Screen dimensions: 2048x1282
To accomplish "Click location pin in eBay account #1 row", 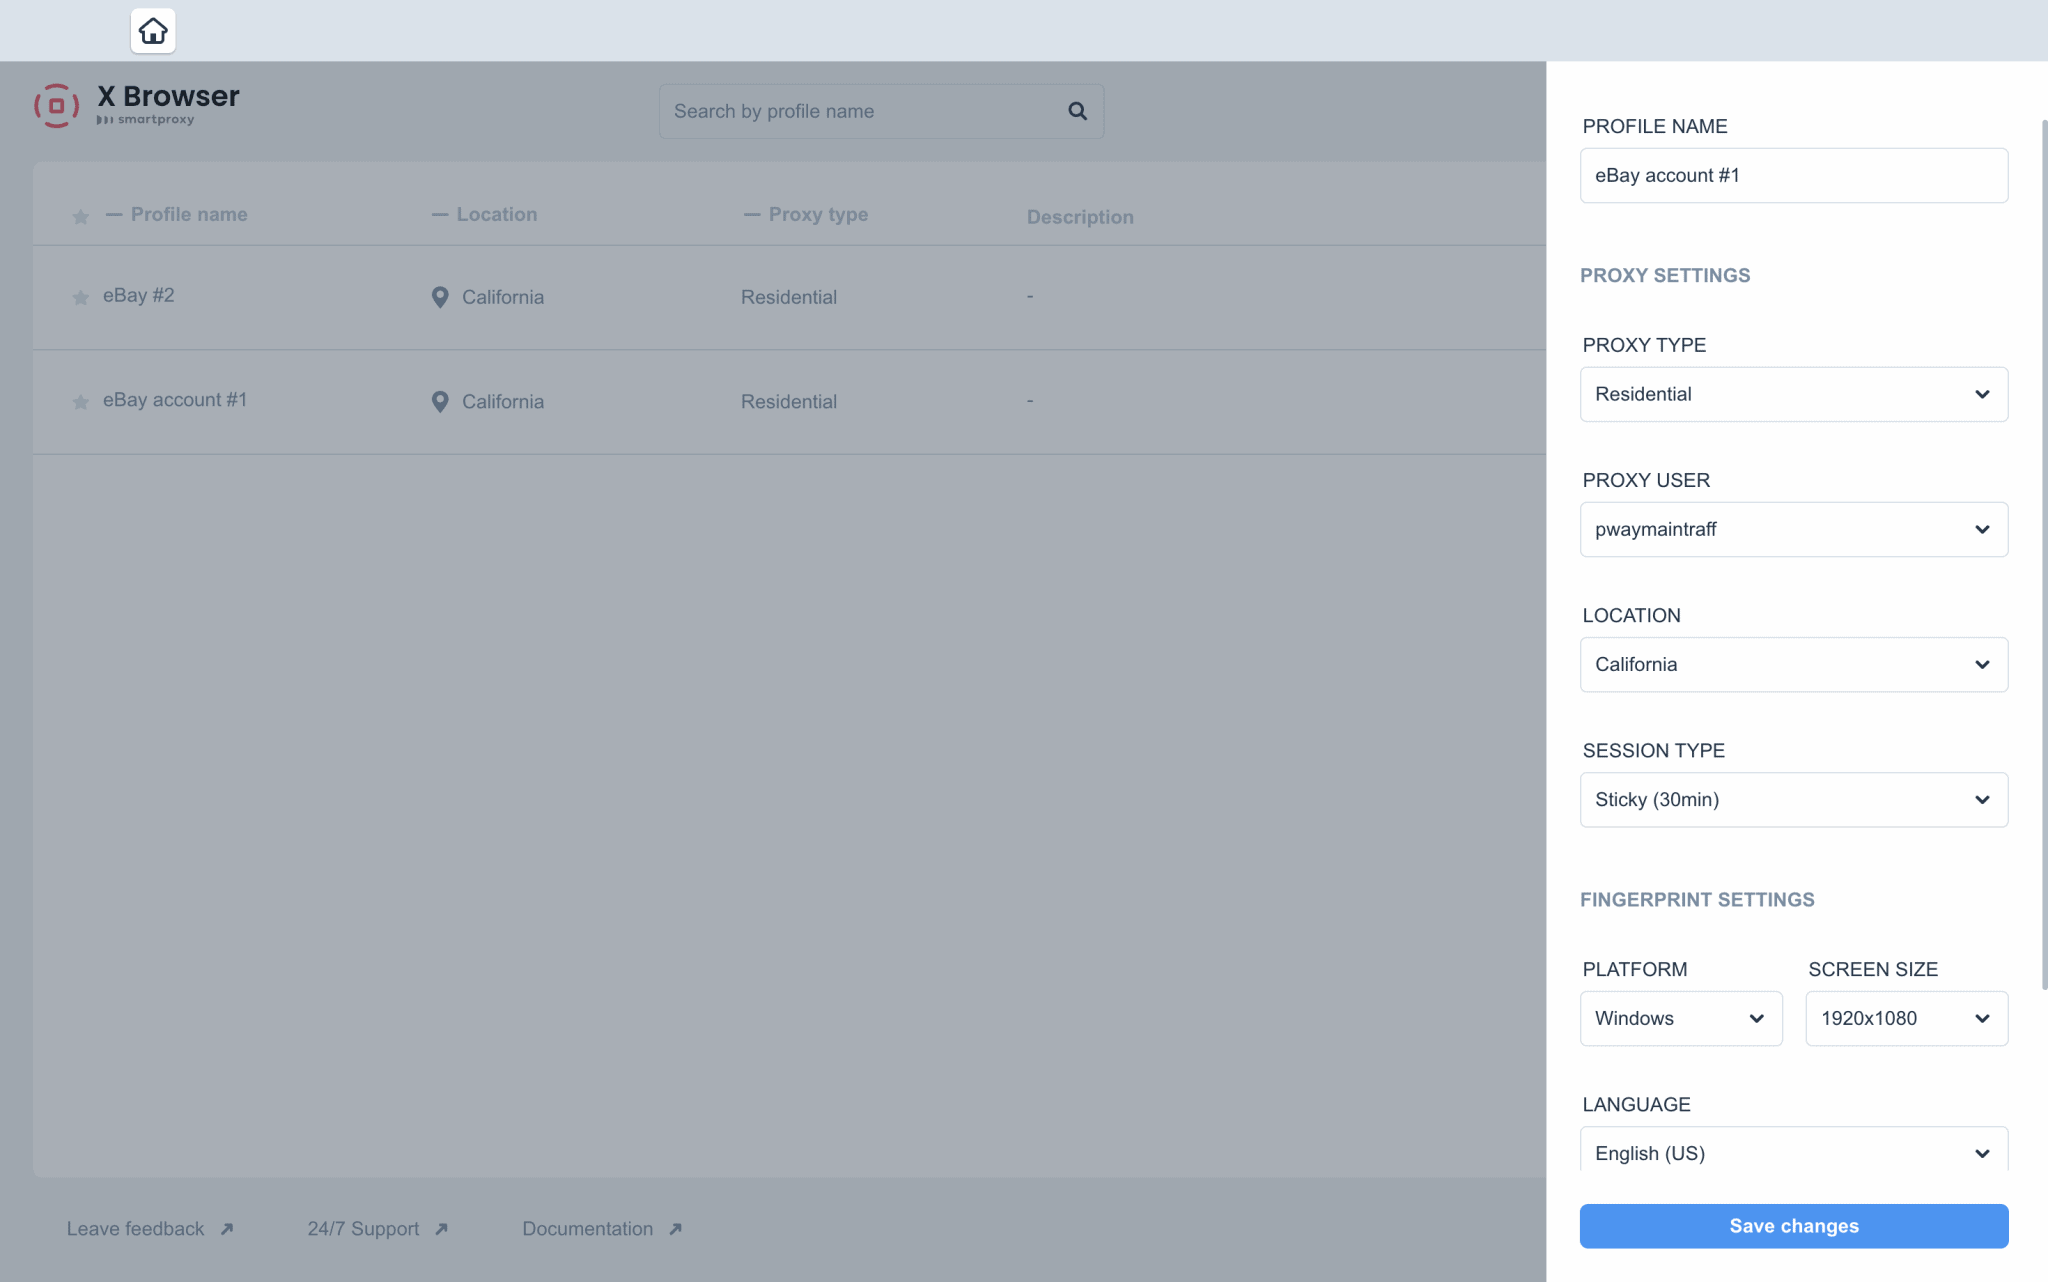I will [440, 401].
